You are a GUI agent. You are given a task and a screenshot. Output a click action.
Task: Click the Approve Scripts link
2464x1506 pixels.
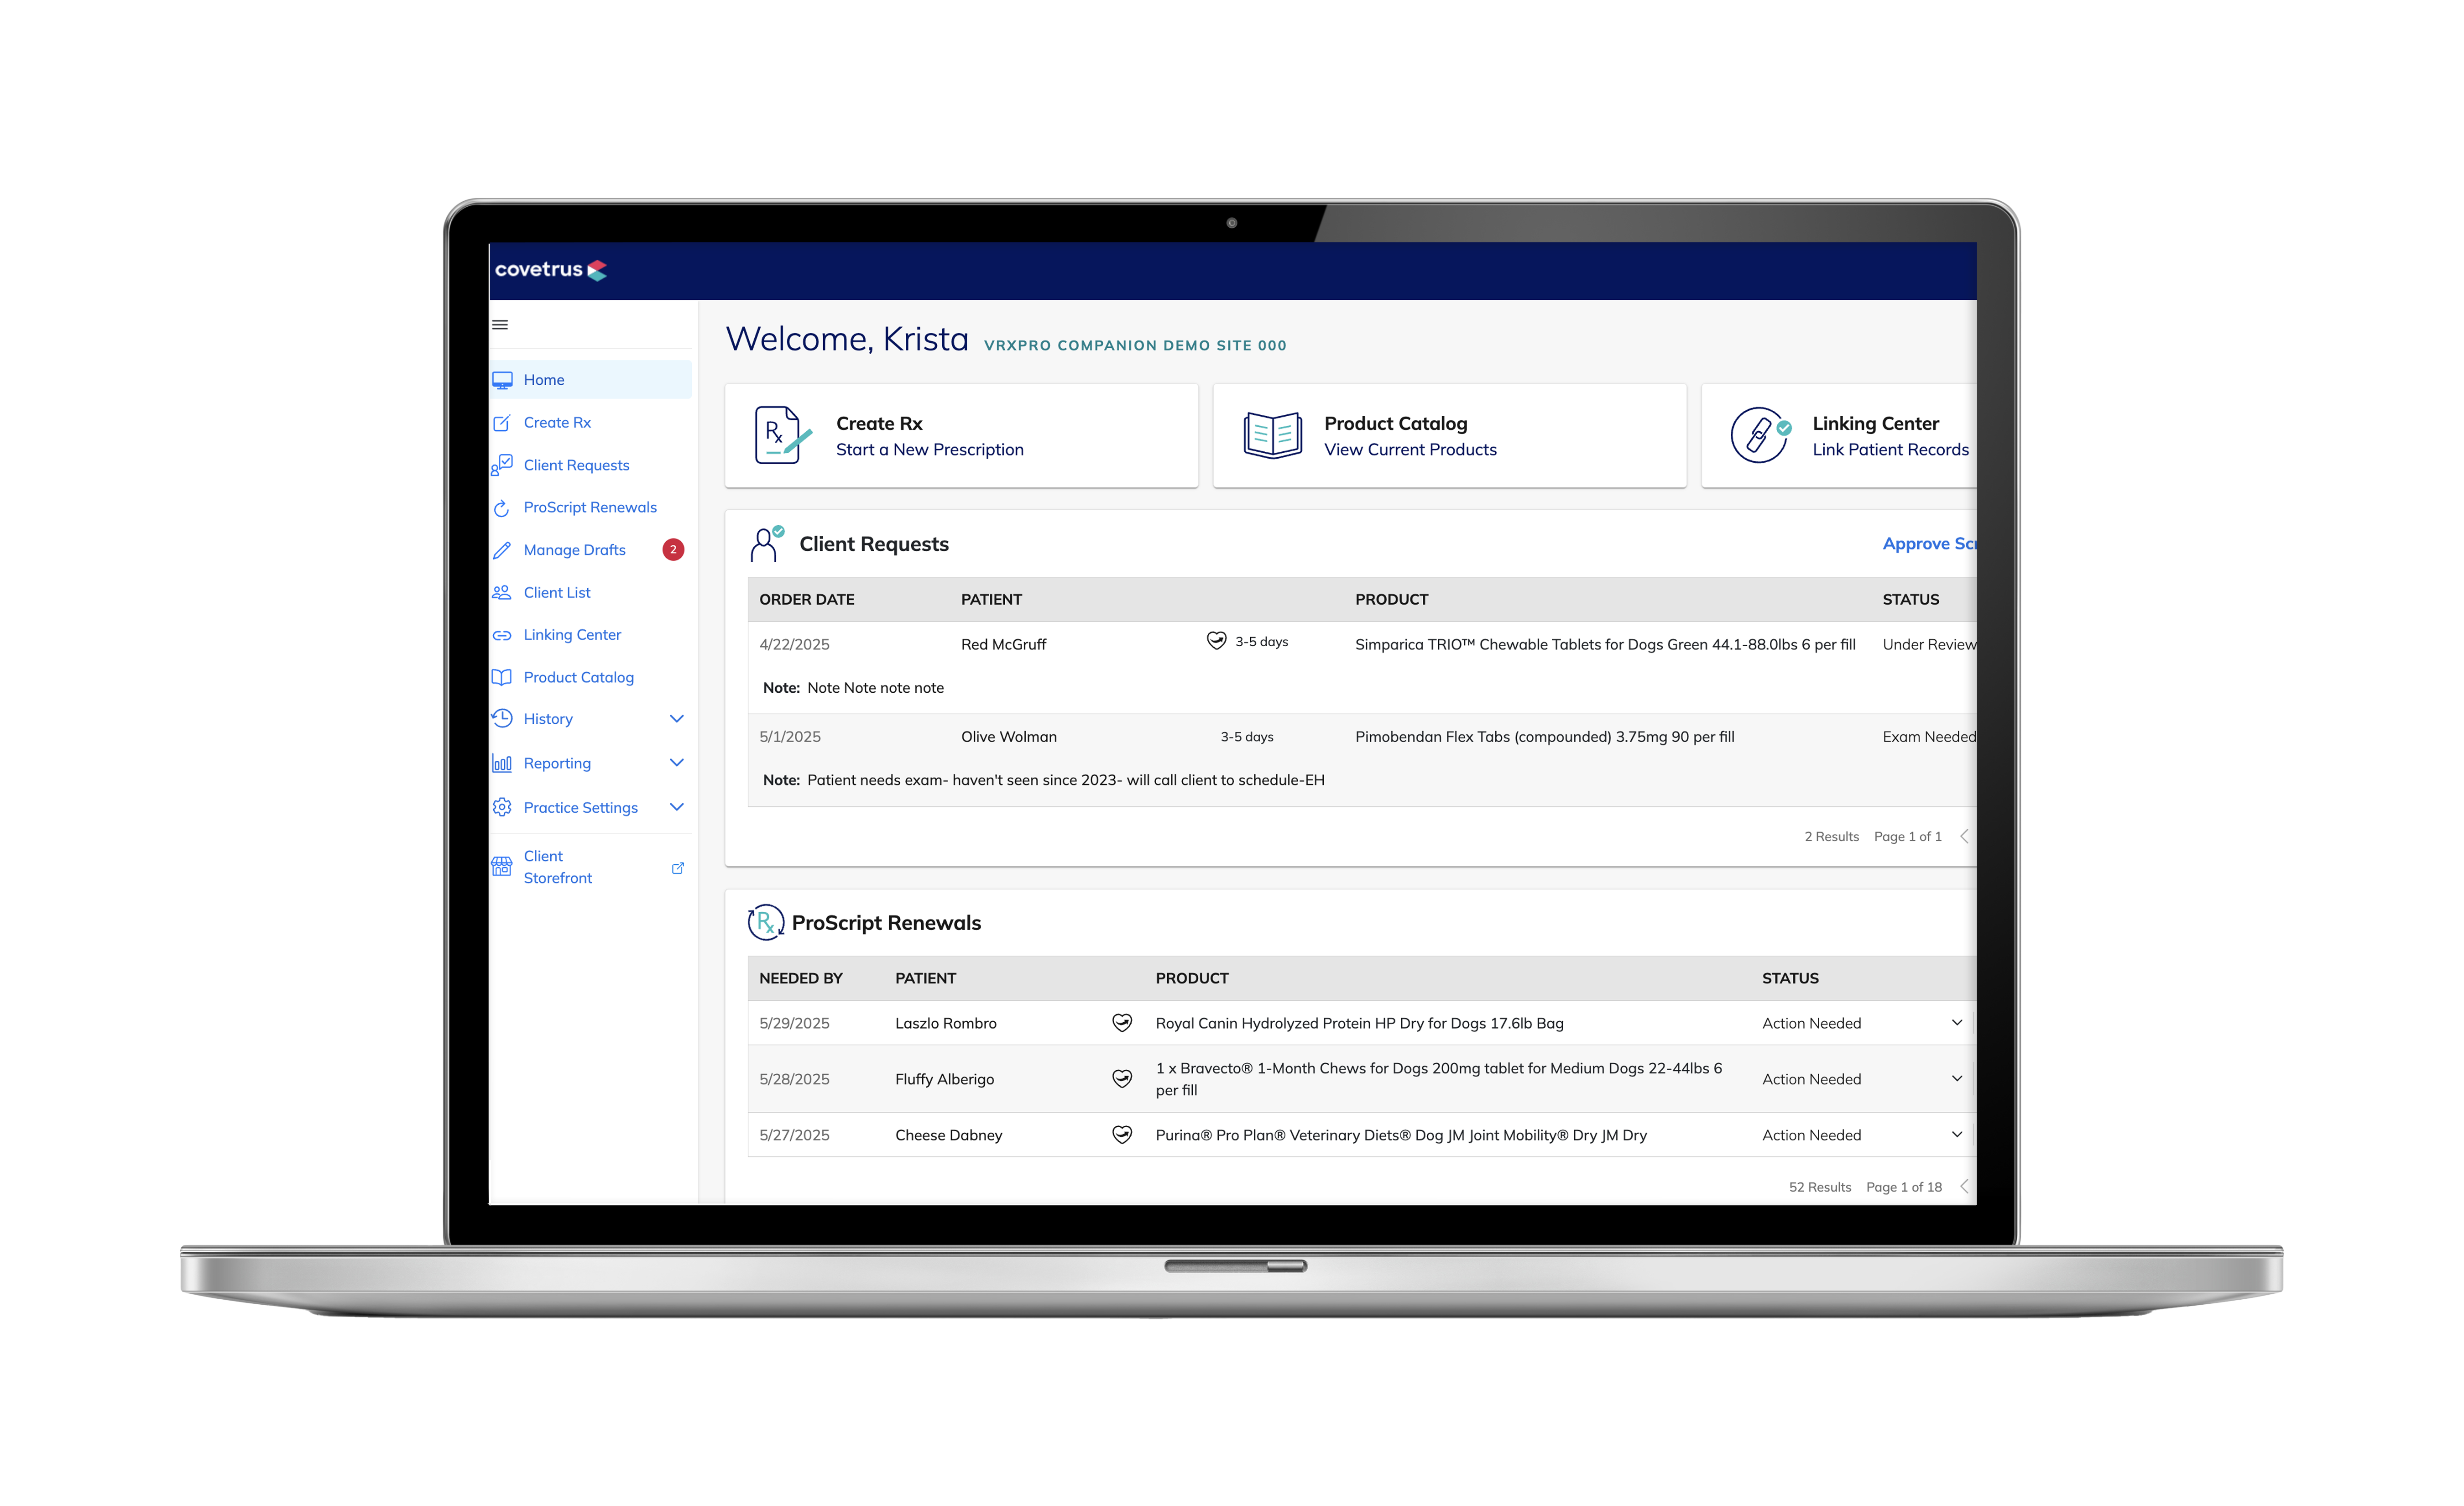click(1928, 544)
